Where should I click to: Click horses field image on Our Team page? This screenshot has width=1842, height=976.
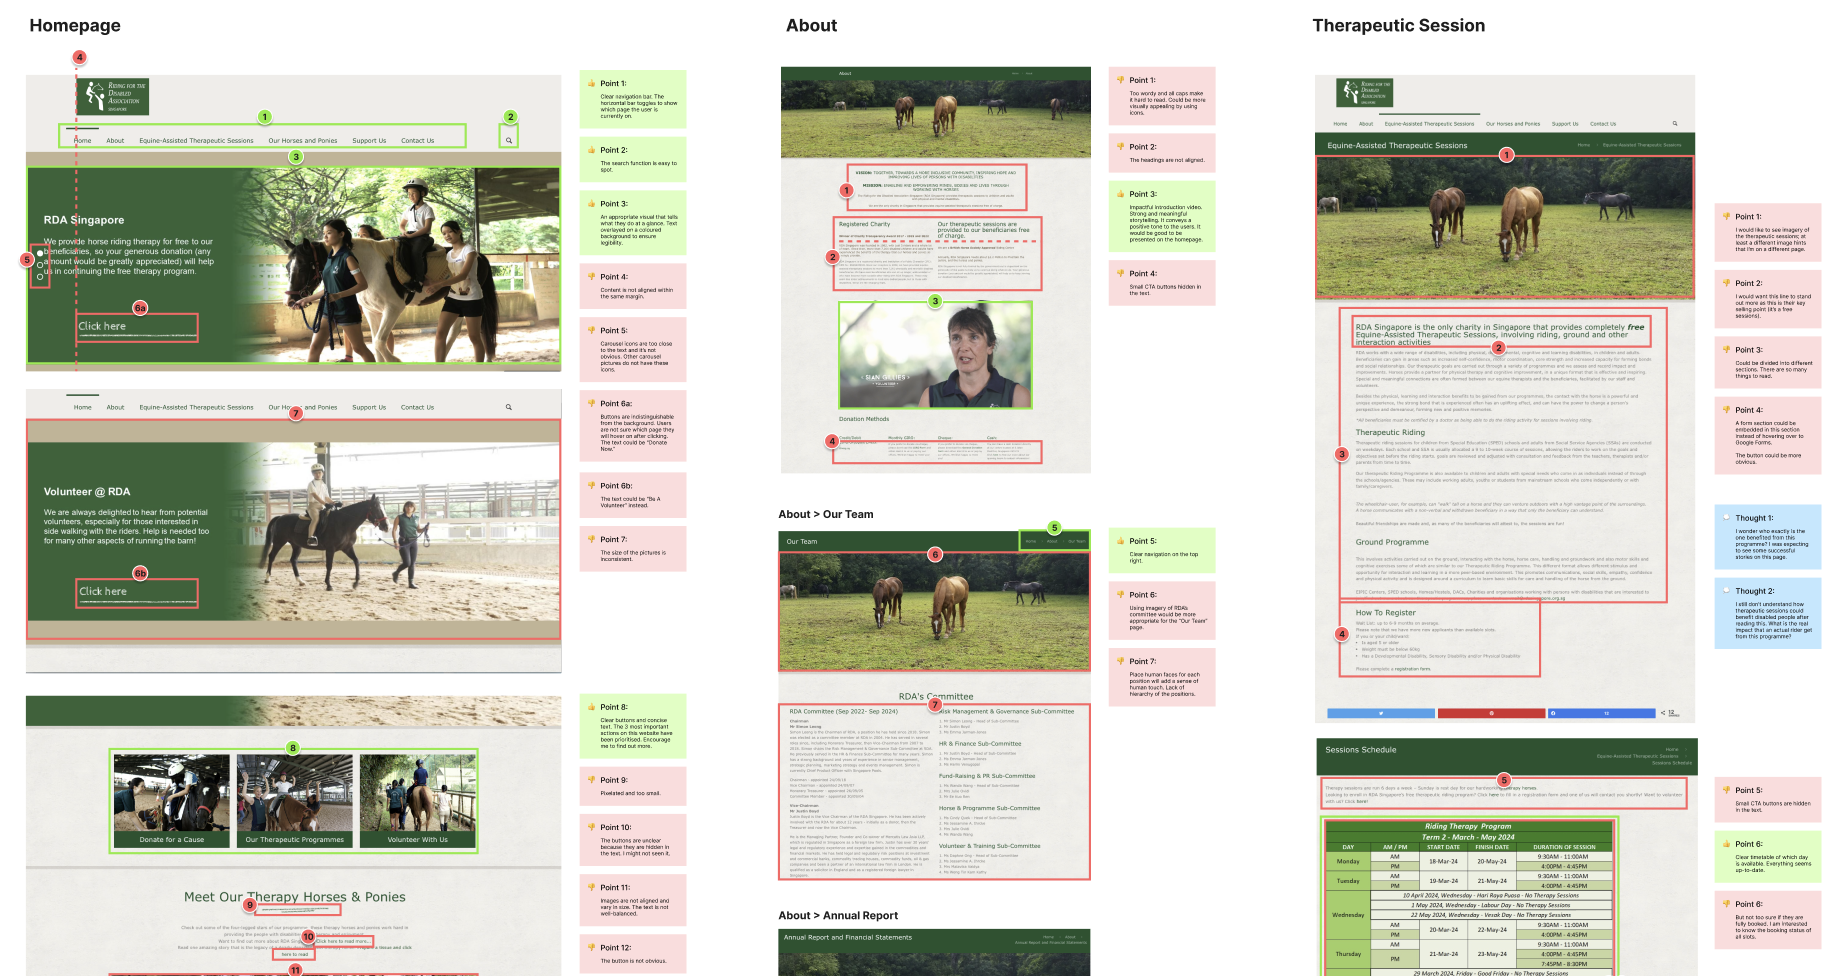pos(934,610)
